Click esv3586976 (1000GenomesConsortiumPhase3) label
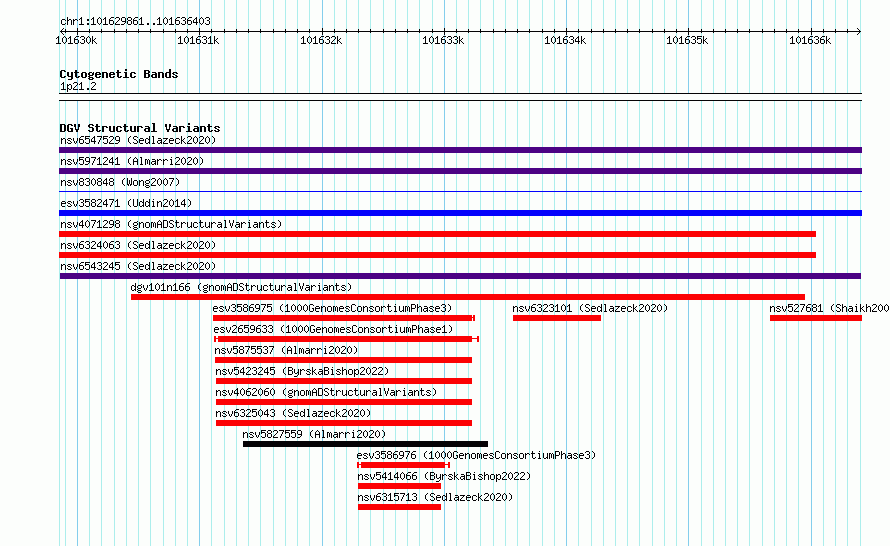The height and width of the screenshot is (546, 890). coord(476,455)
